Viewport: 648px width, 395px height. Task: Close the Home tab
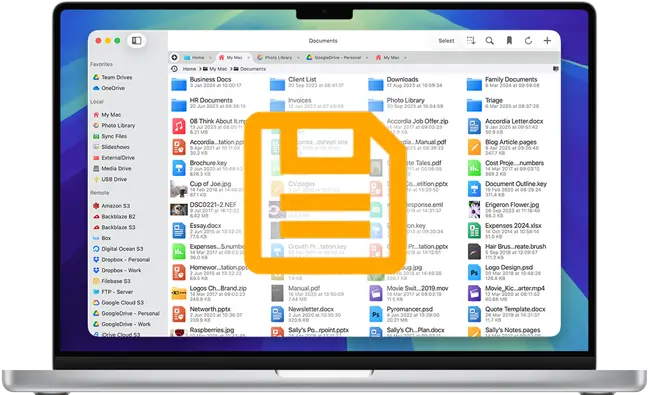210,57
